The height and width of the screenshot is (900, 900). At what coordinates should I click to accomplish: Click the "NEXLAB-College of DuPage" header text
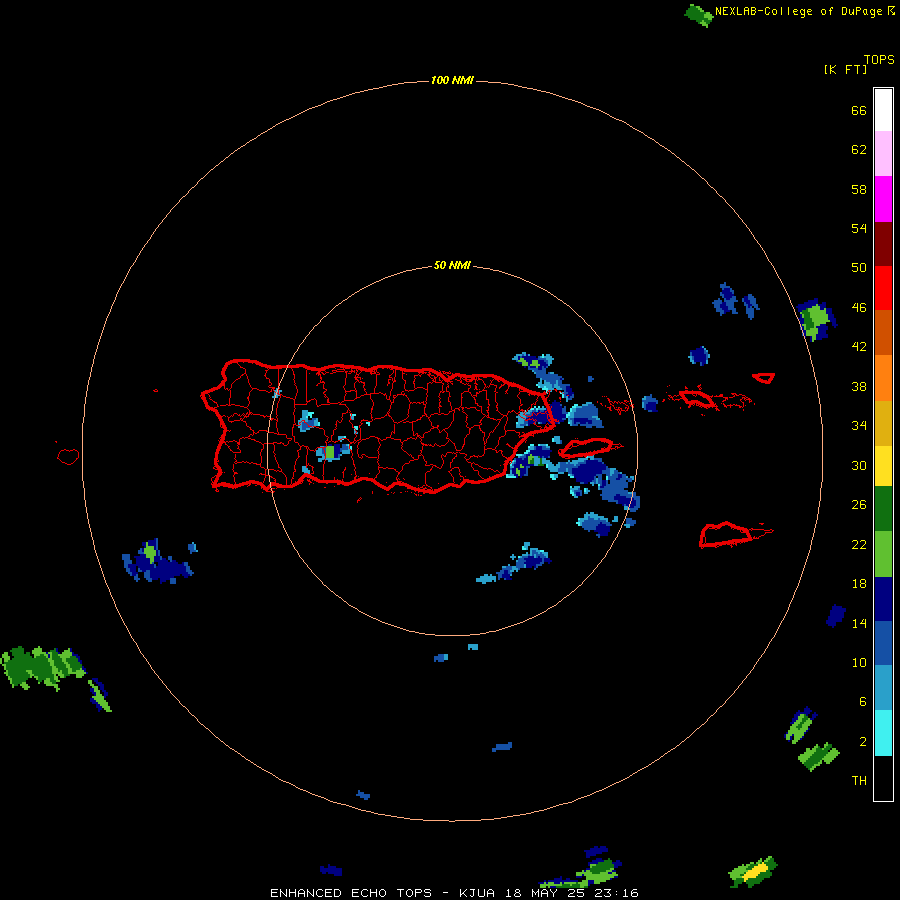(798, 11)
